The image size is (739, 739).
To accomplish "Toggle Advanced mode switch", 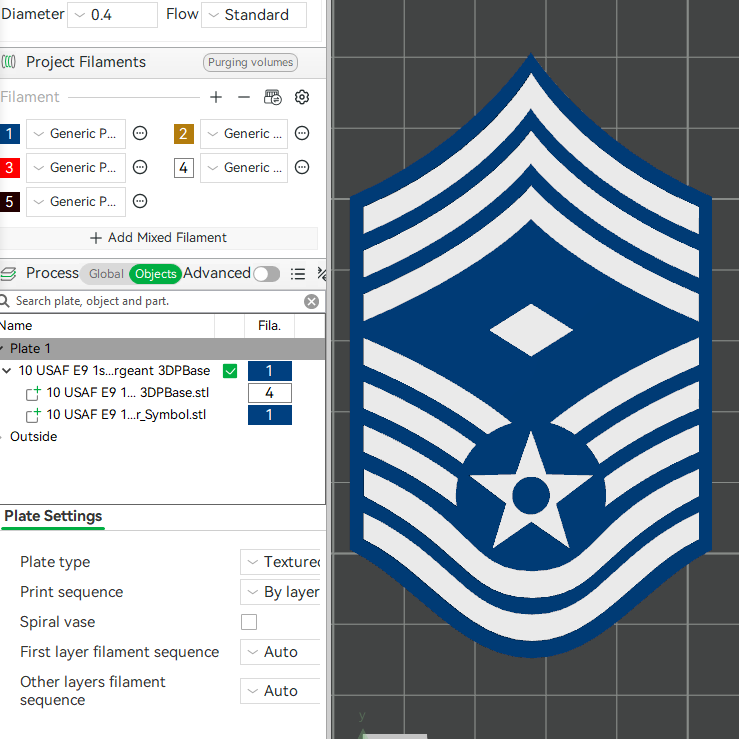I will 266,274.
